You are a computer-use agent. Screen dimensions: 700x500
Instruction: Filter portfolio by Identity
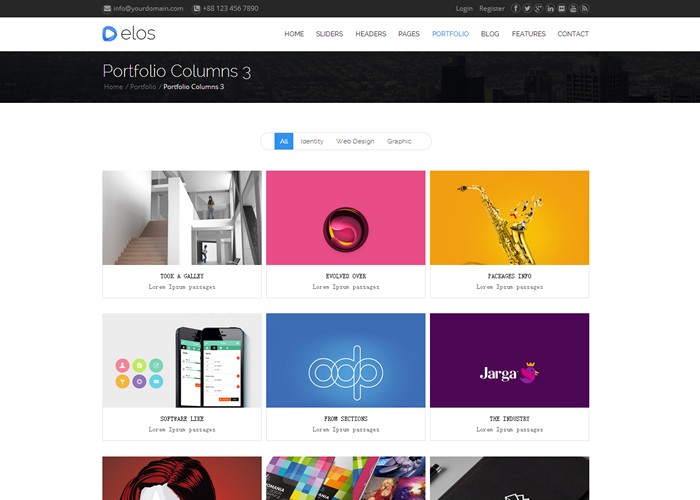312,141
